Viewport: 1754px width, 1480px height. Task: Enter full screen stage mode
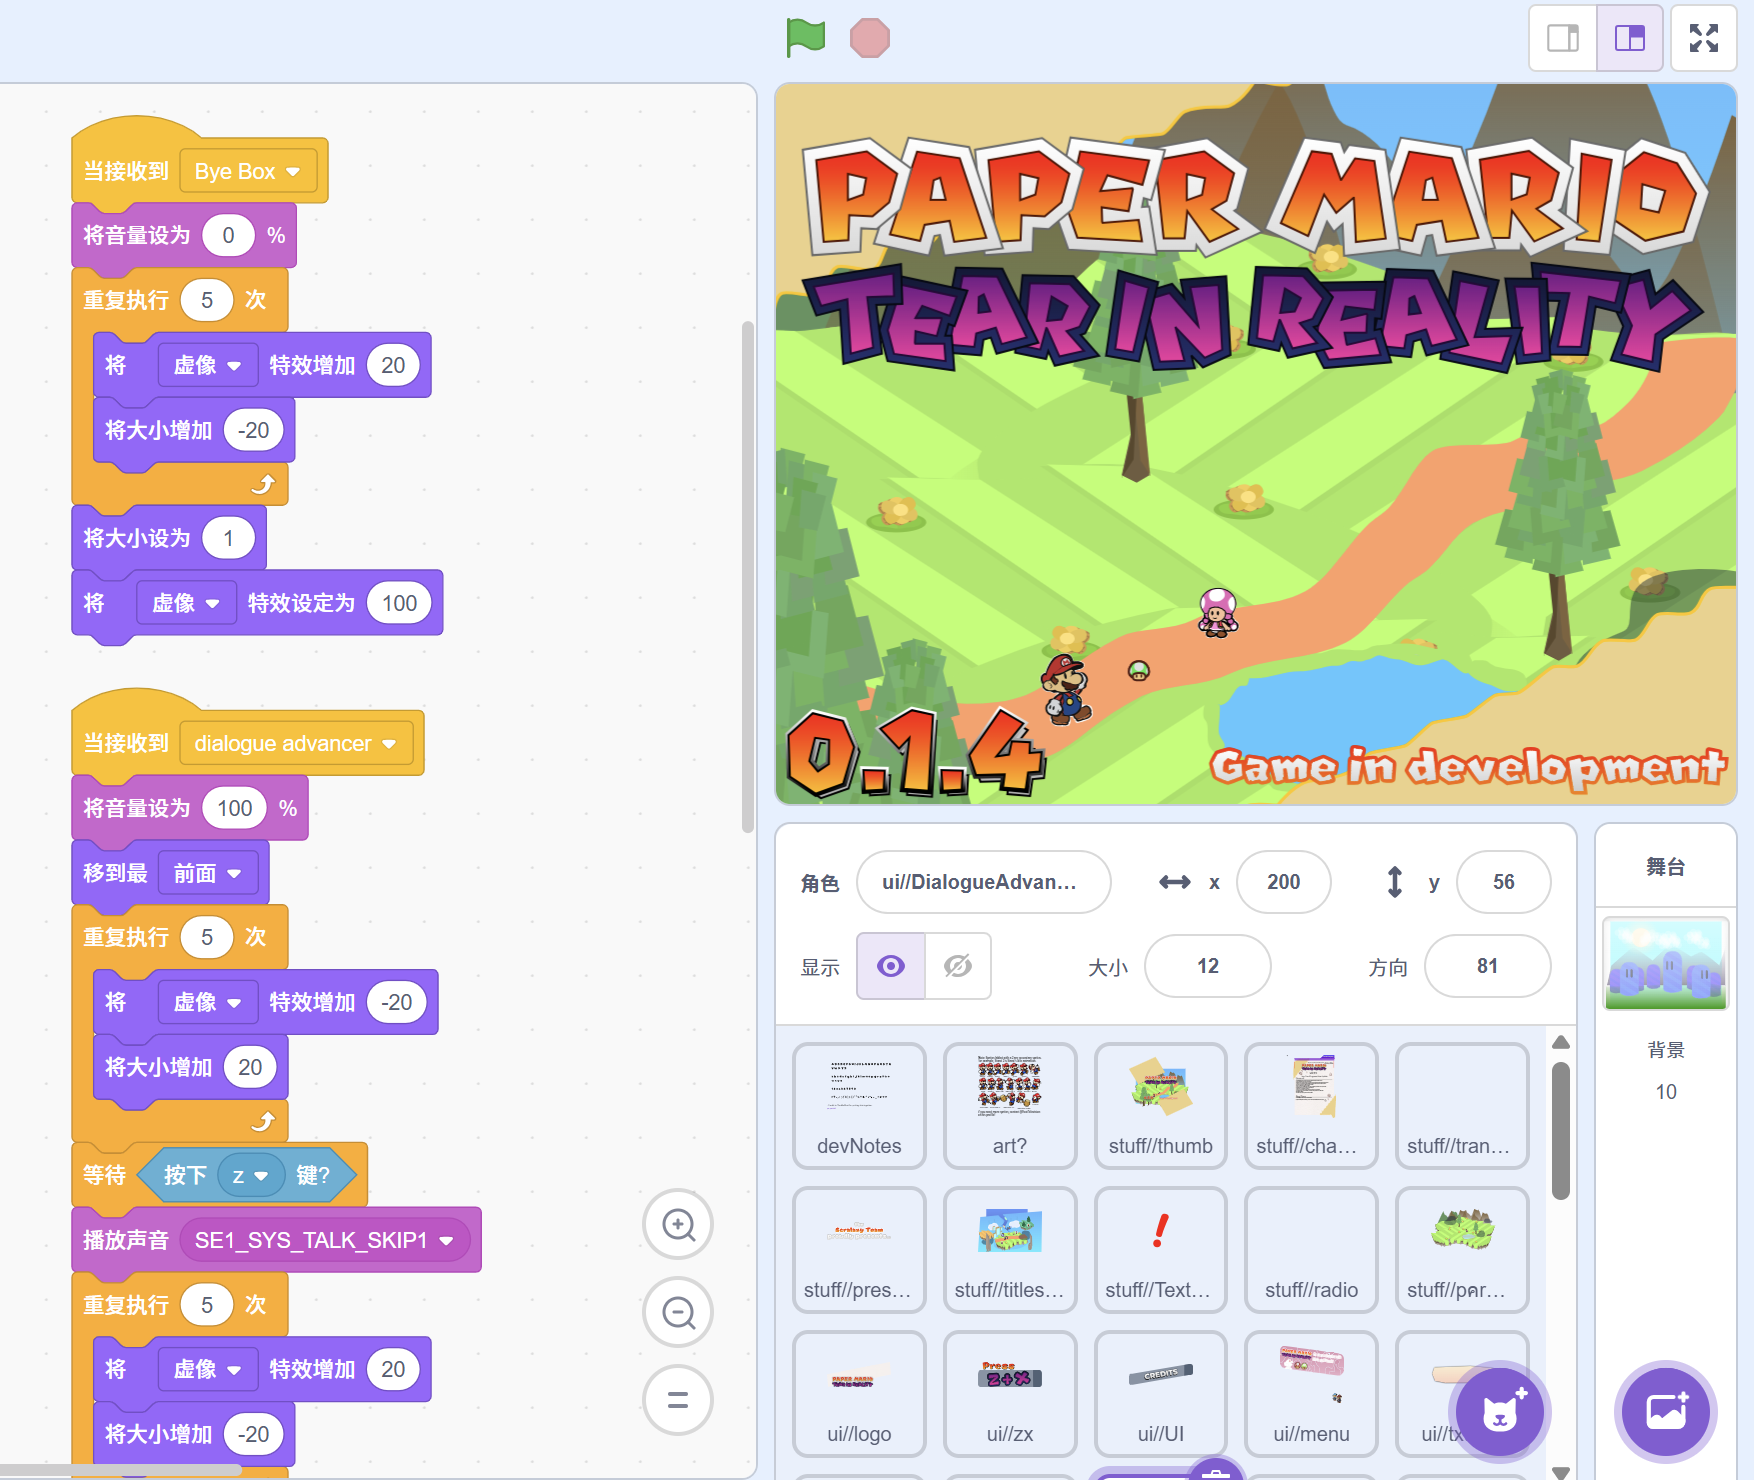point(1704,38)
